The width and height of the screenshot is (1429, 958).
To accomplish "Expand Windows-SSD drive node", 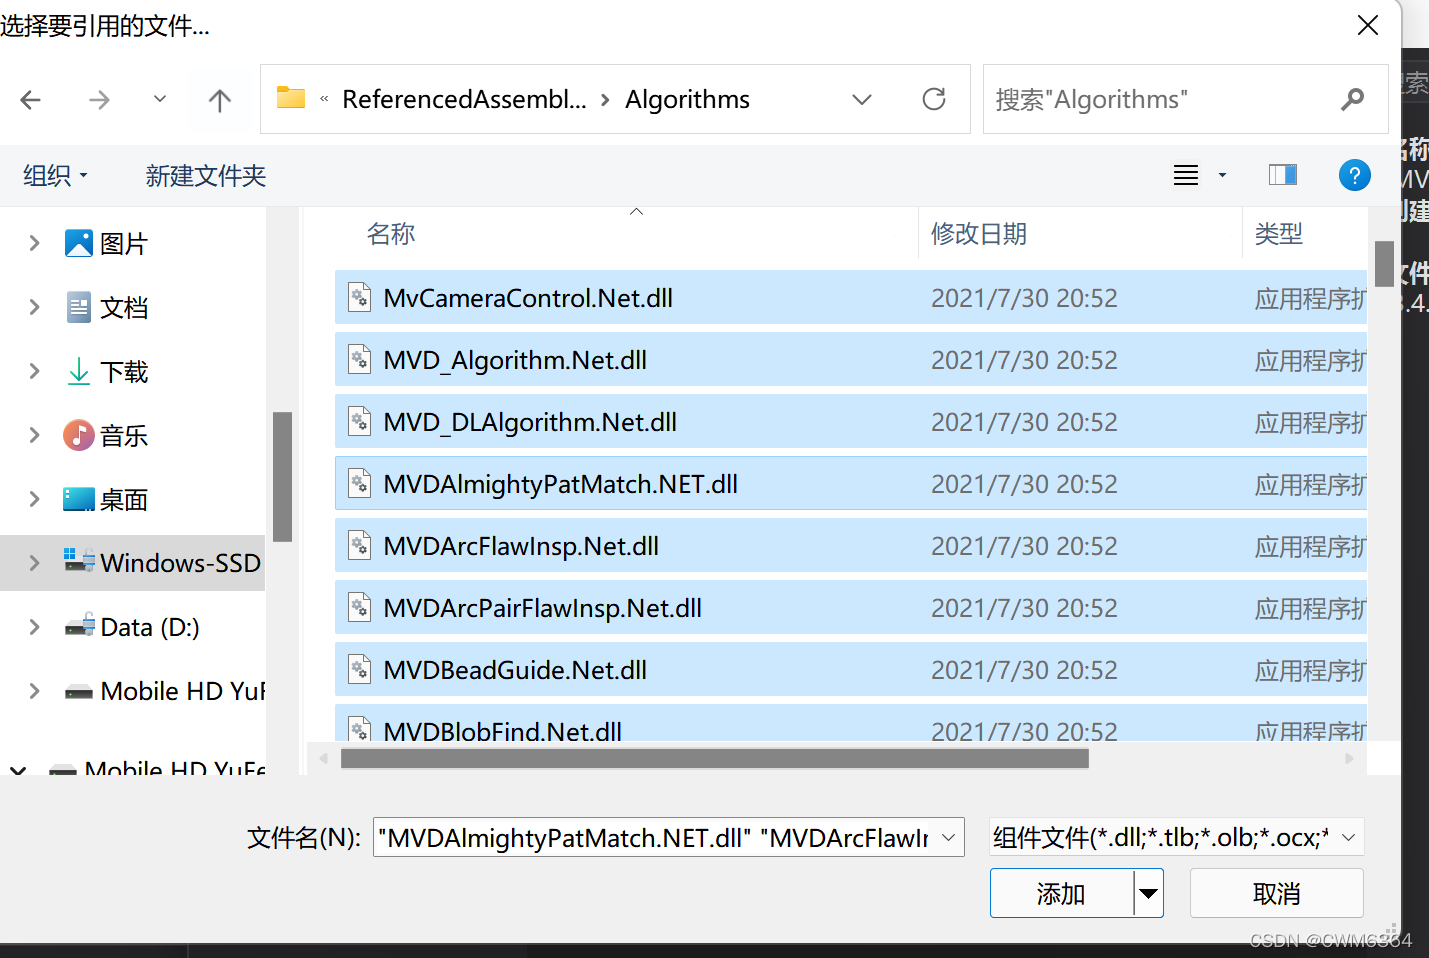I will (x=35, y=563).
